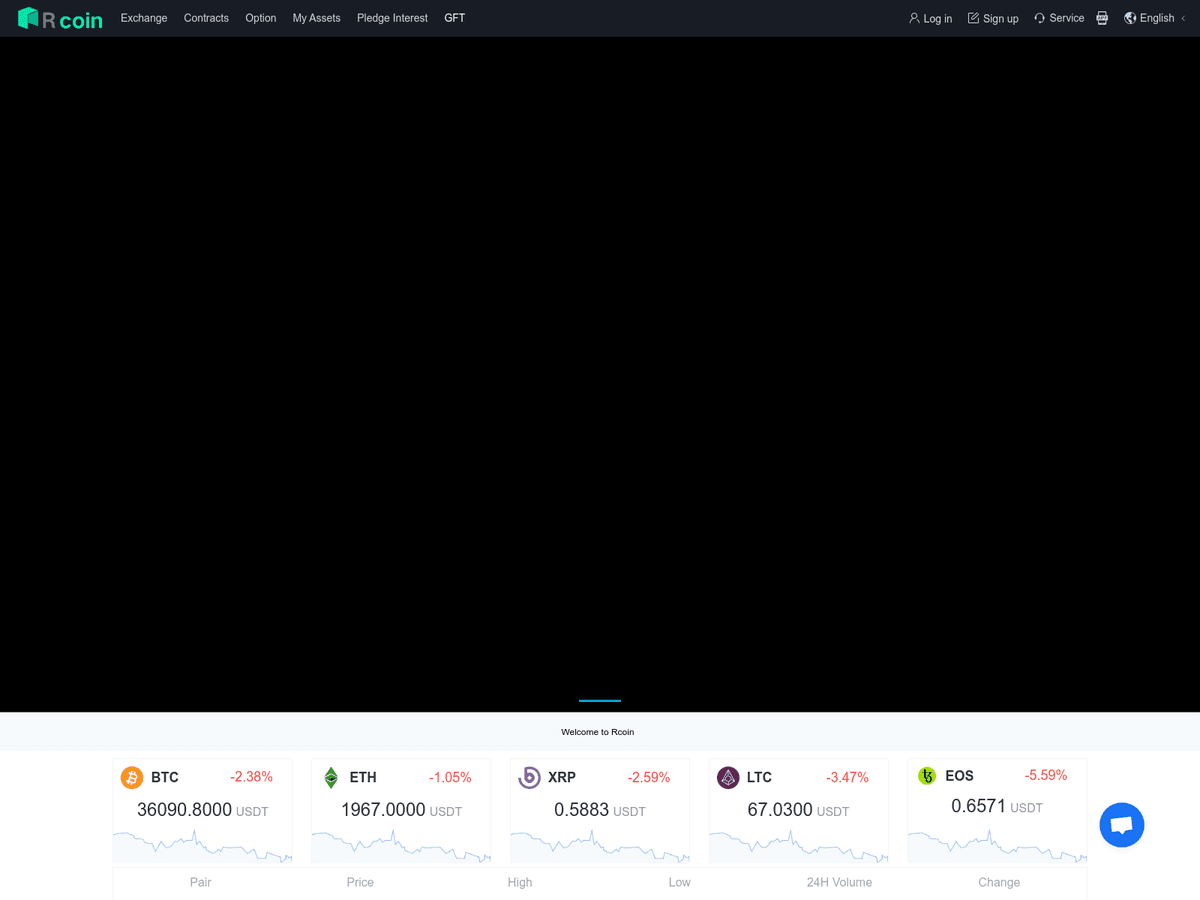1200x900 pixels.
Task: Click the LTC price 67.0300
Action: 780,810
